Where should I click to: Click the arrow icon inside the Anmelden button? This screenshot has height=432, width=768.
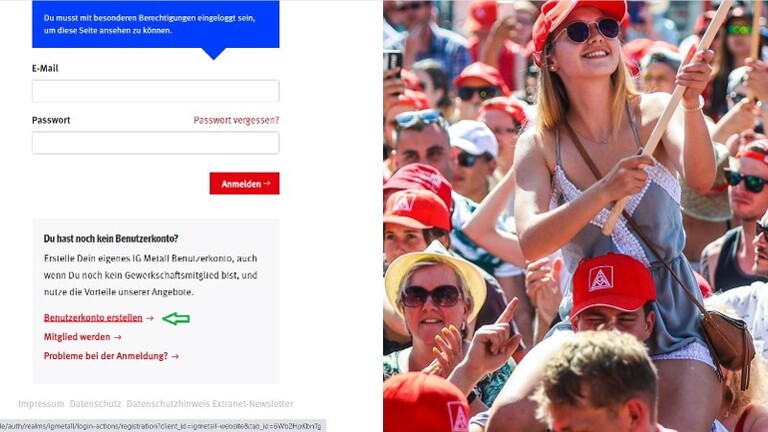click(x=267, y=184)
